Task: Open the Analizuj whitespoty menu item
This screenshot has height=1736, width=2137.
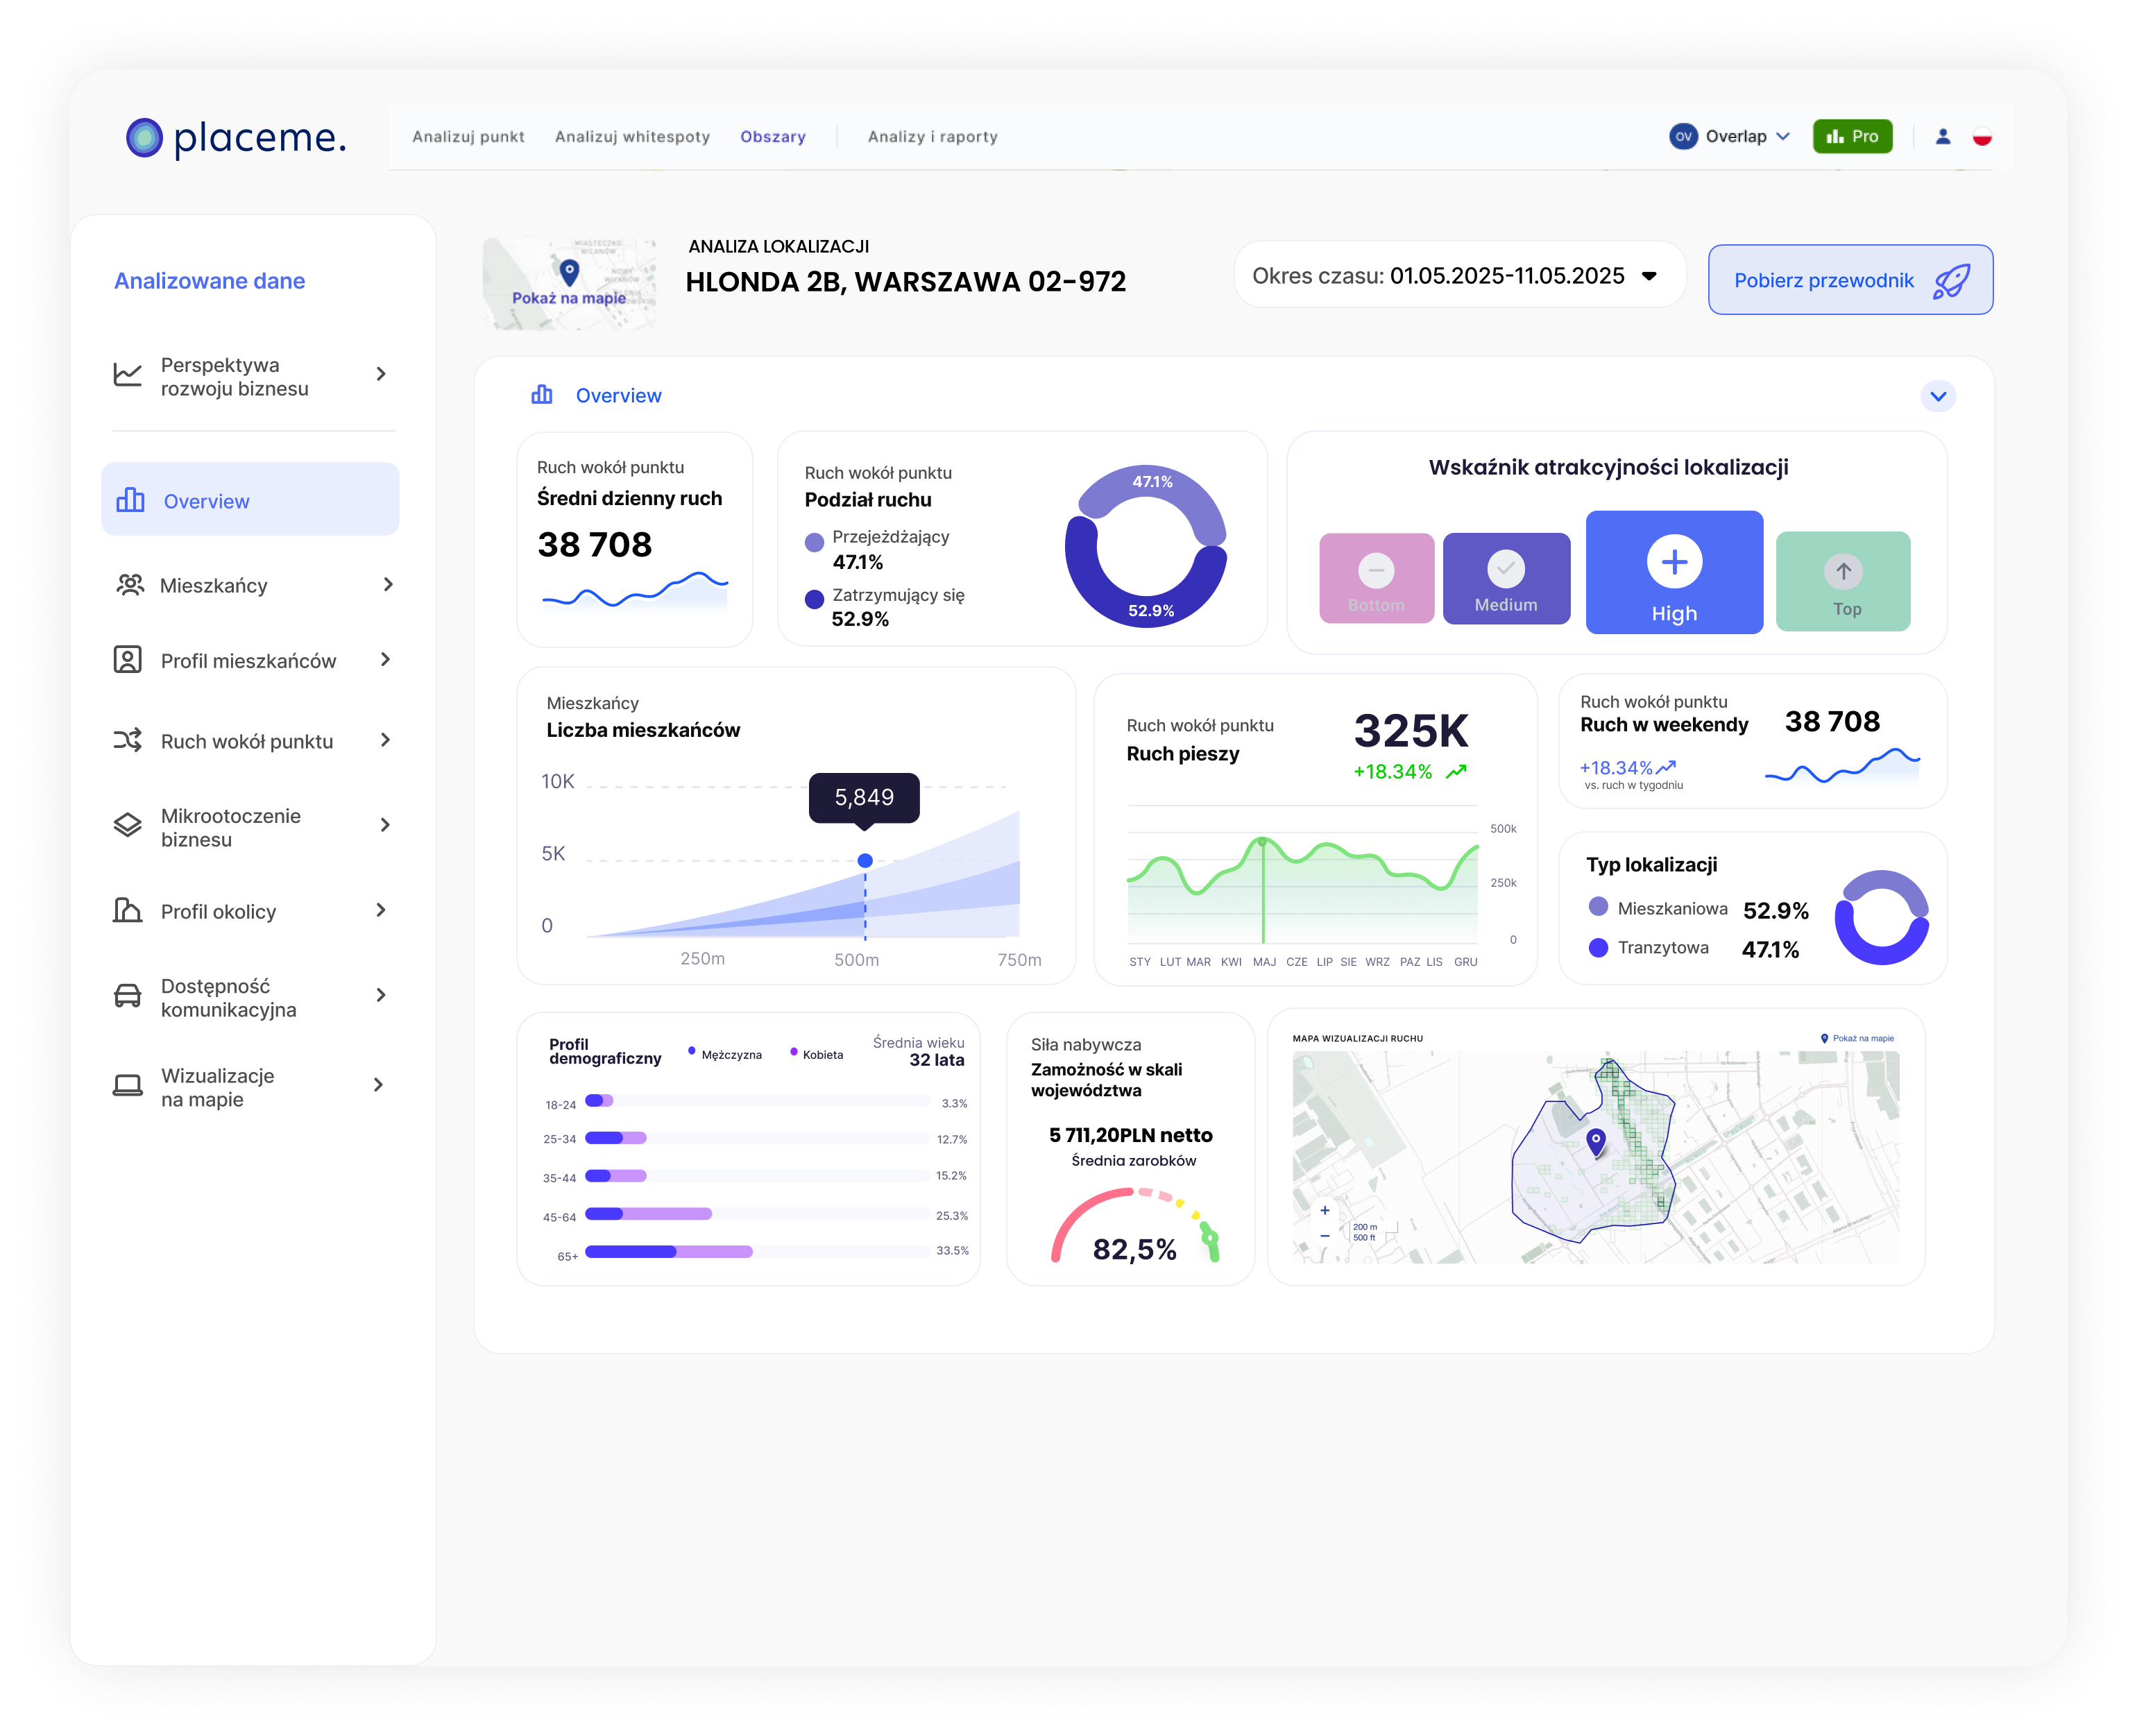Action: tap(632, 137)
